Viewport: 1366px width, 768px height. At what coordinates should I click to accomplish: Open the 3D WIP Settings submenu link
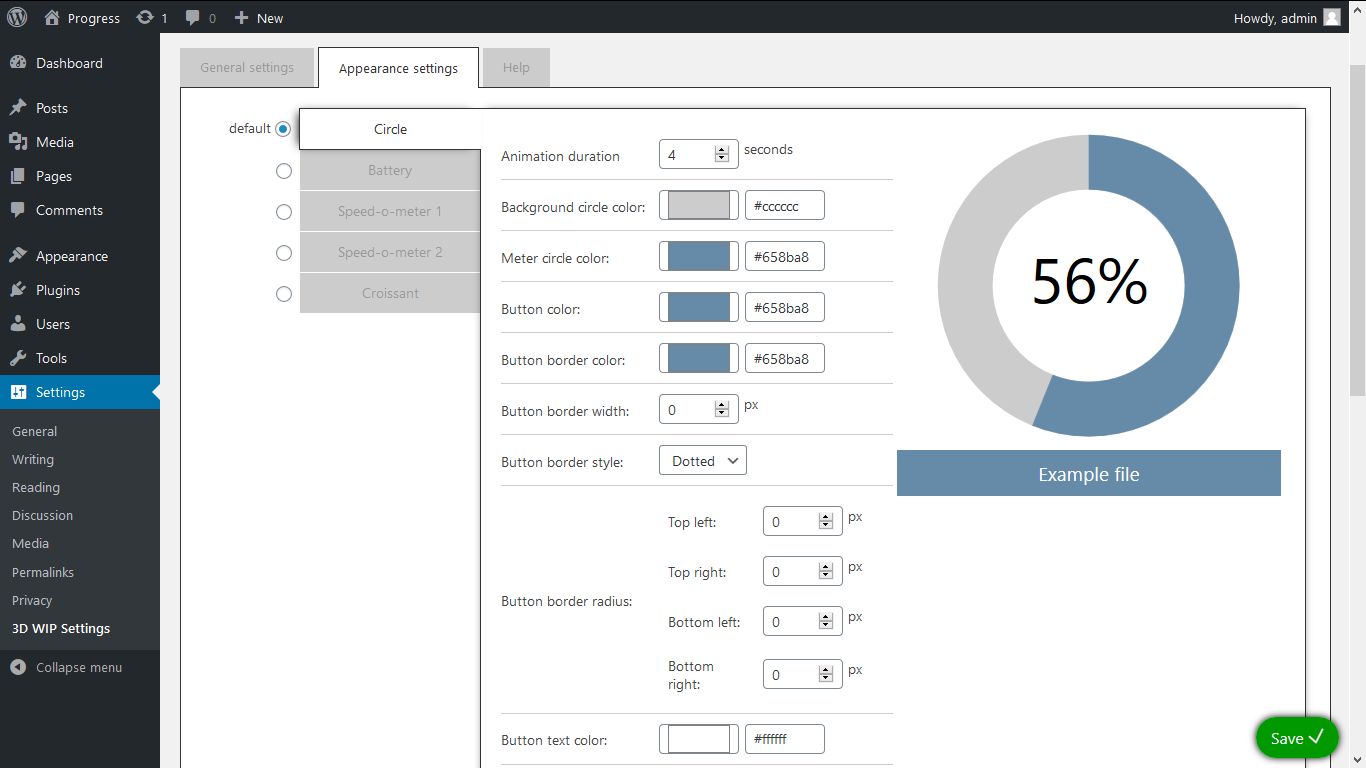tap(61, 629)
